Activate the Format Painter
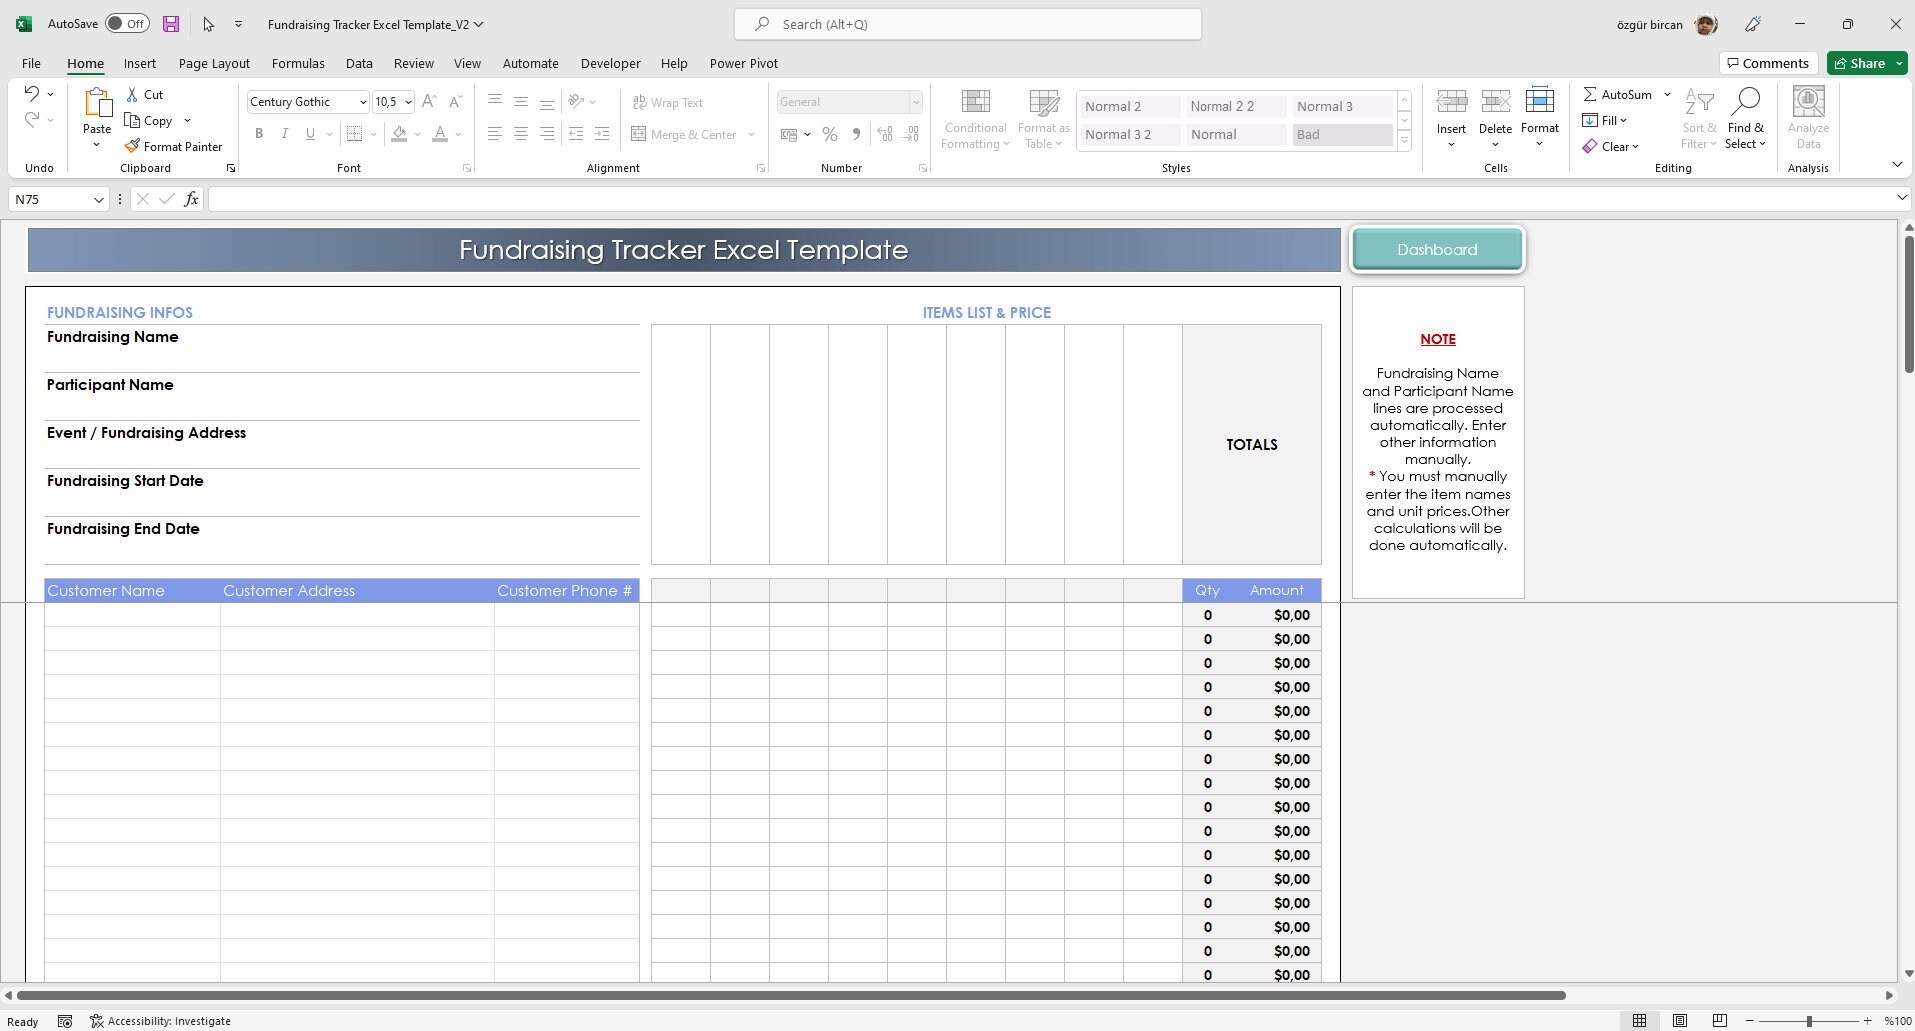Screen dimensions: 1915x1031 click(x=173, y=146)
